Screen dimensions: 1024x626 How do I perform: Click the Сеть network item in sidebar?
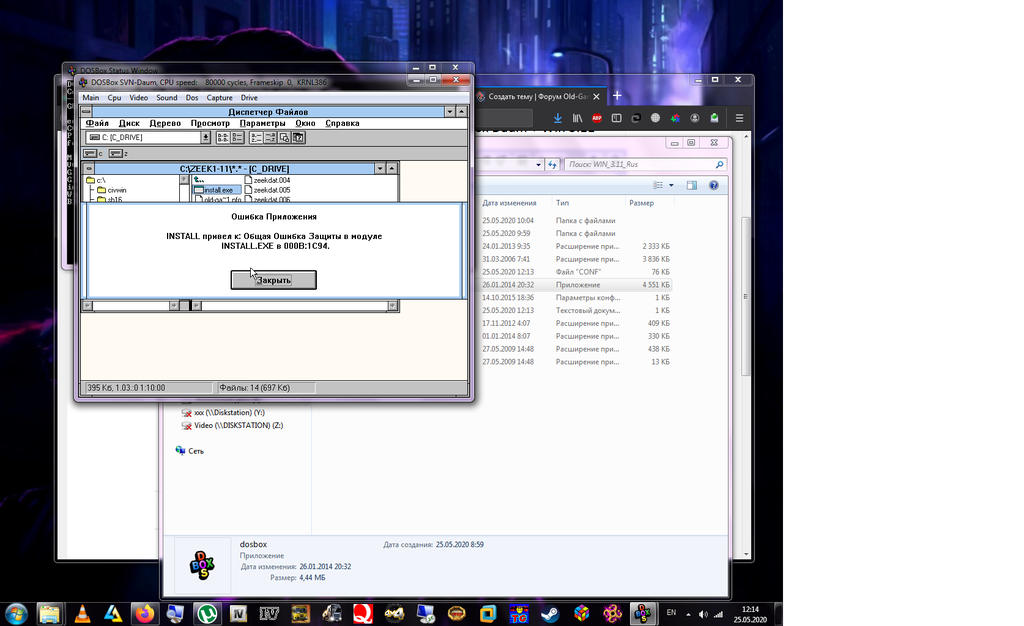(195, 451)
